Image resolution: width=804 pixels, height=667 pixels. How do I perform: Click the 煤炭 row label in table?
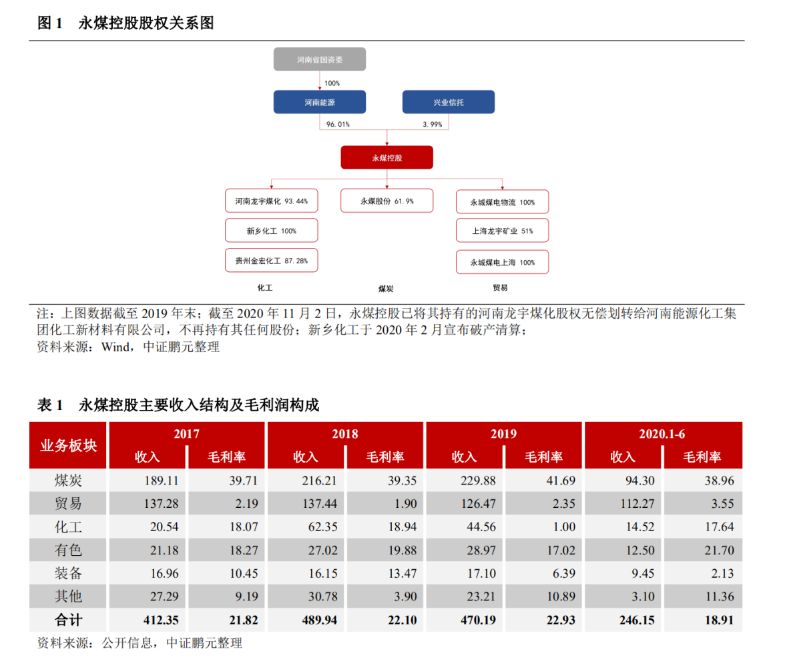point(68,480)
